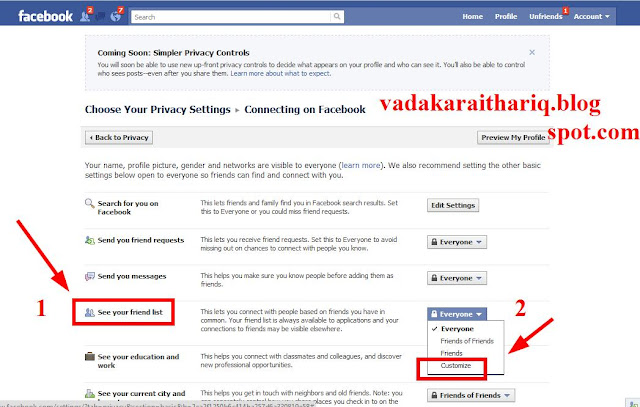The width and height of the screenshot is (640, 407).
Task: Open messages icon in top bar
Action: click(x=100, y=17)
